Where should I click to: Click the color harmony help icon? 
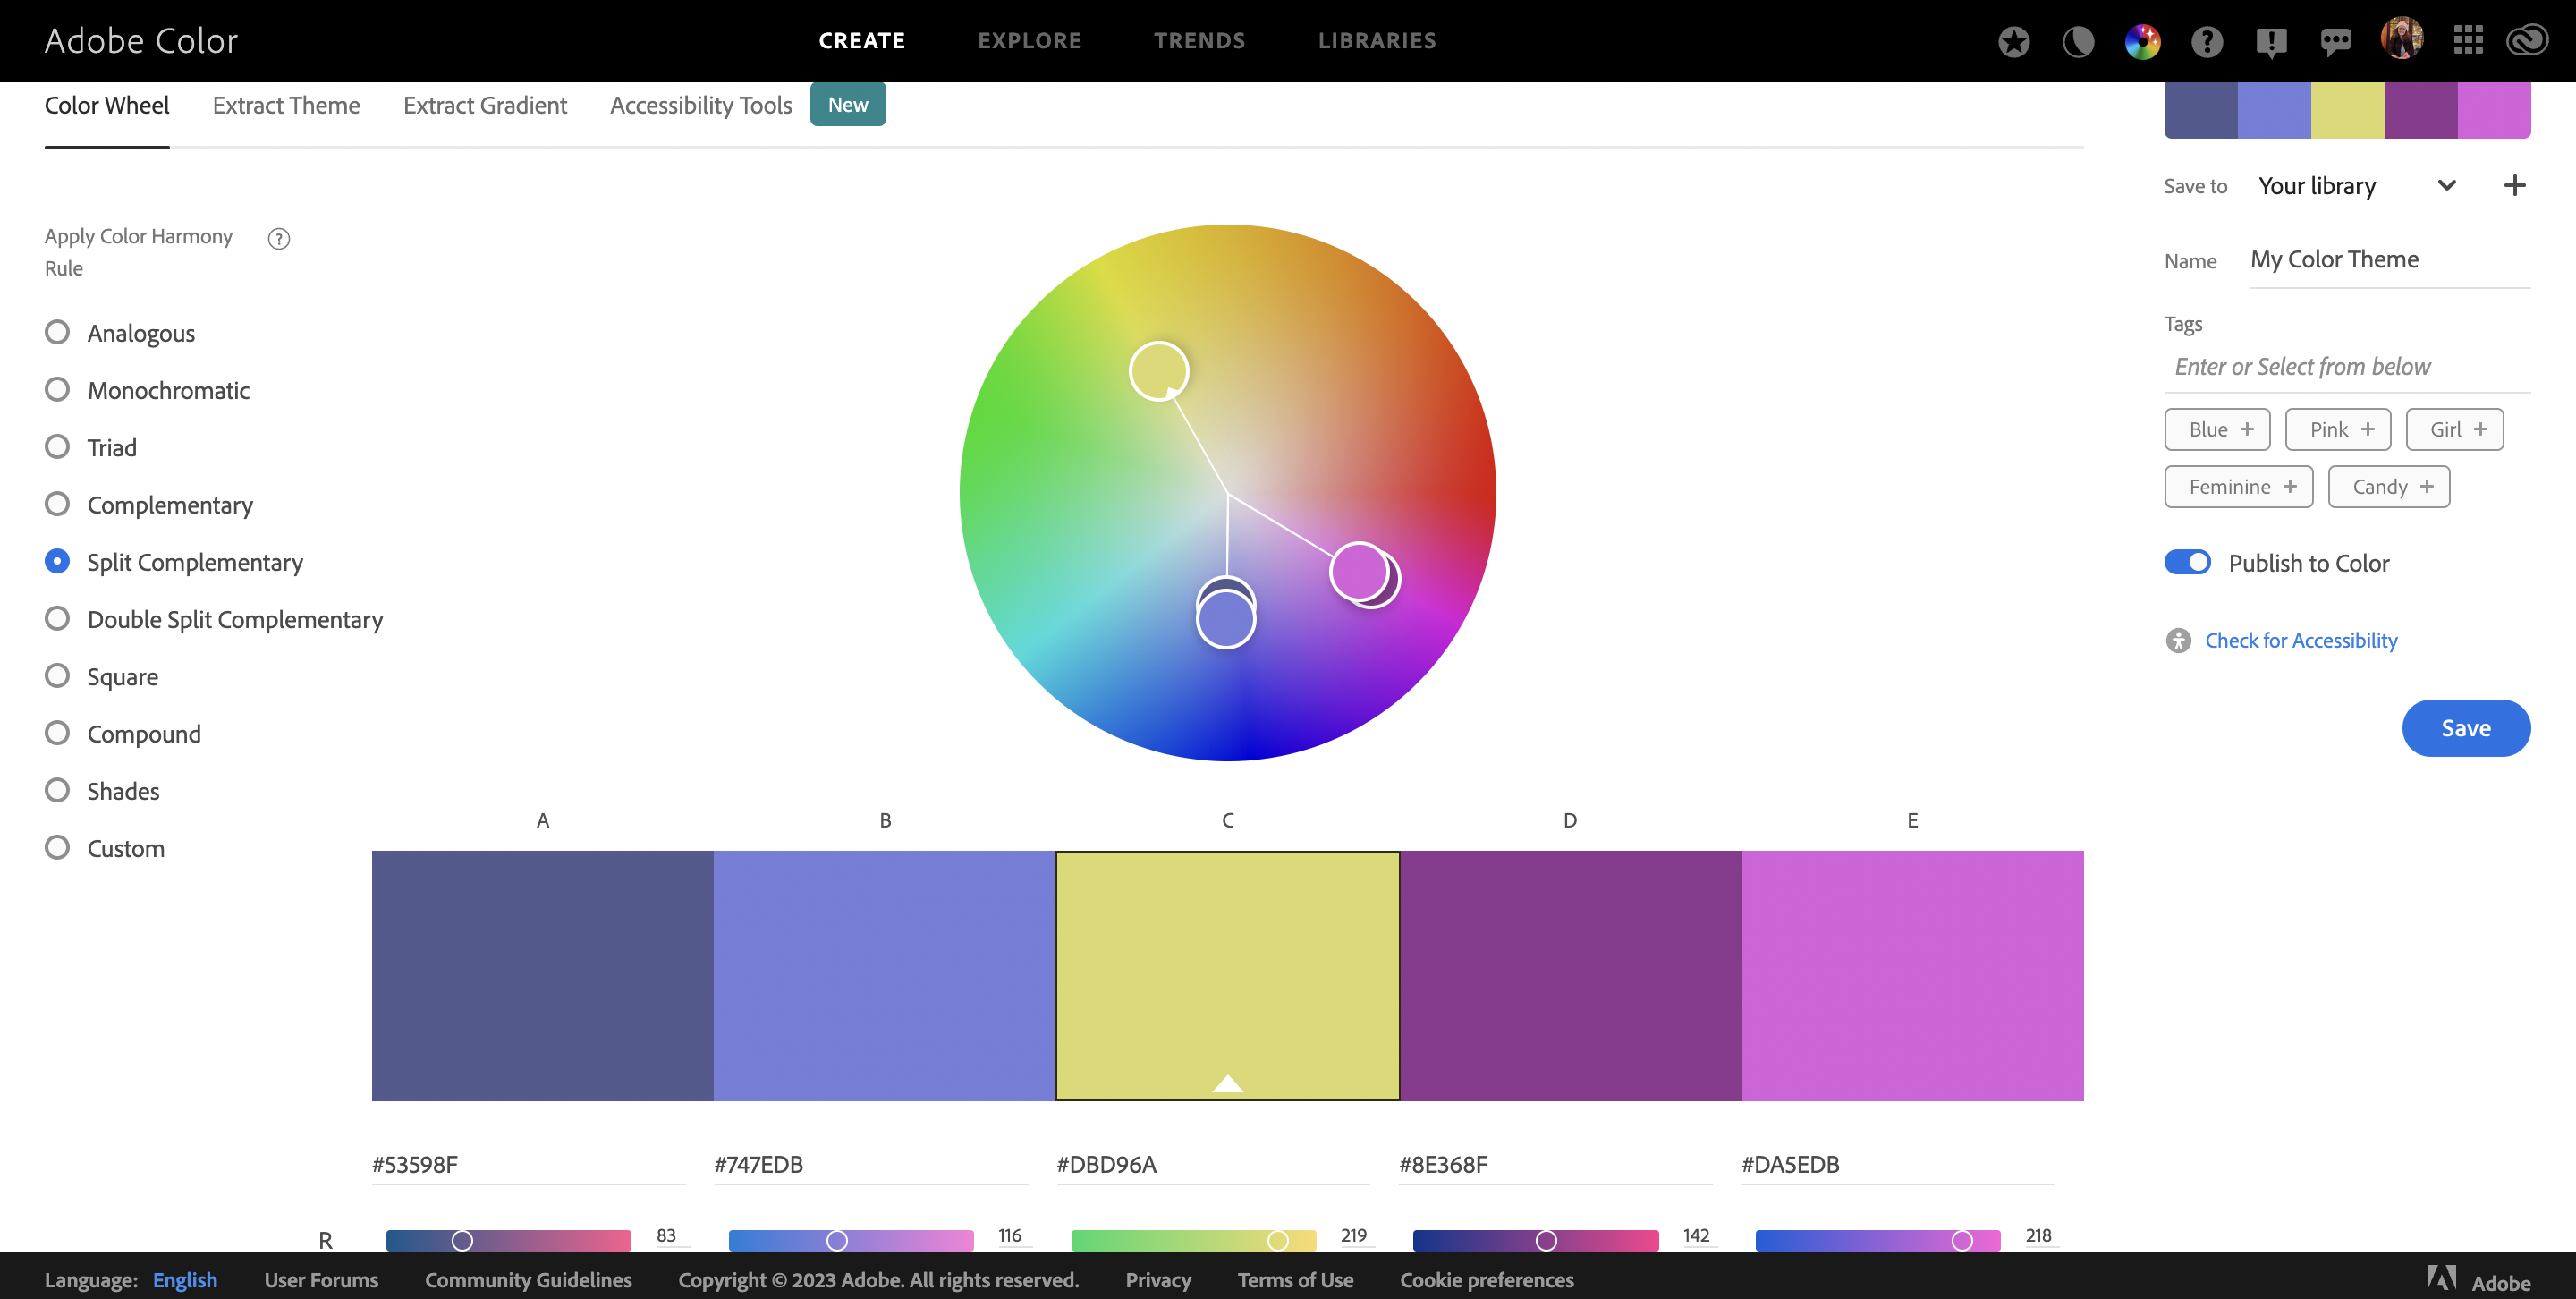(x=279, y=238)
